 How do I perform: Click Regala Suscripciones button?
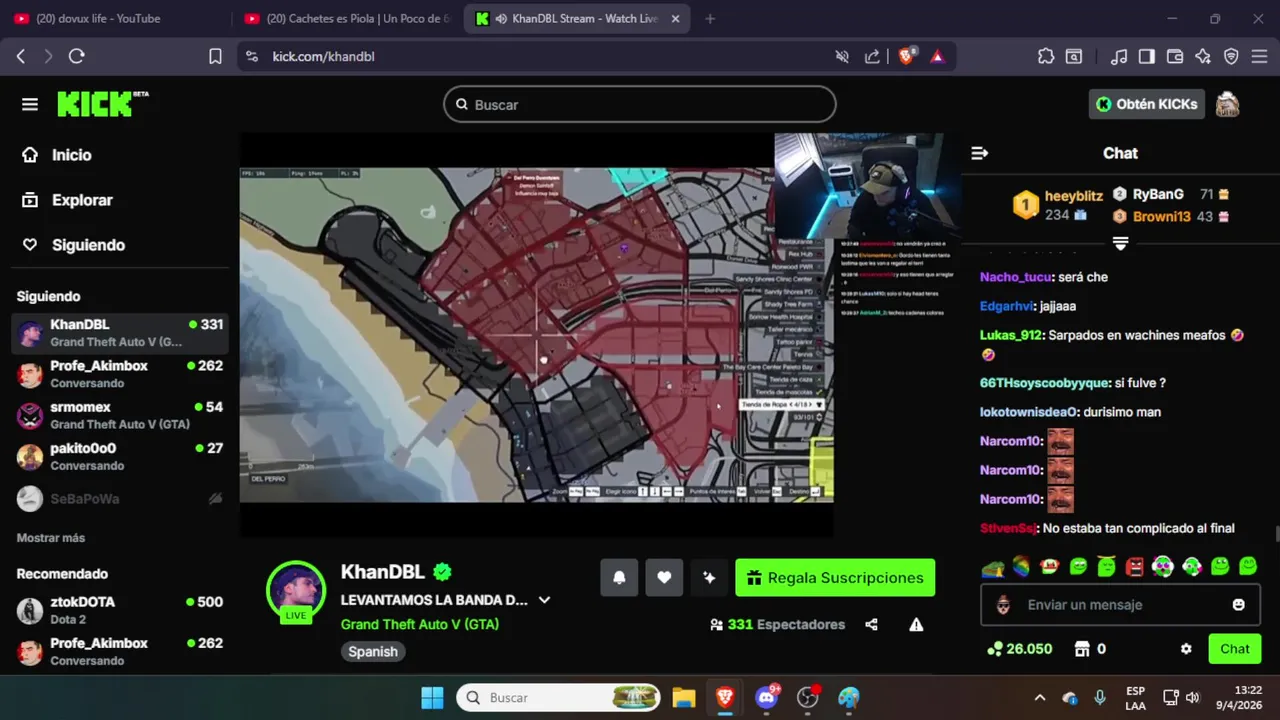coord(835,577)
